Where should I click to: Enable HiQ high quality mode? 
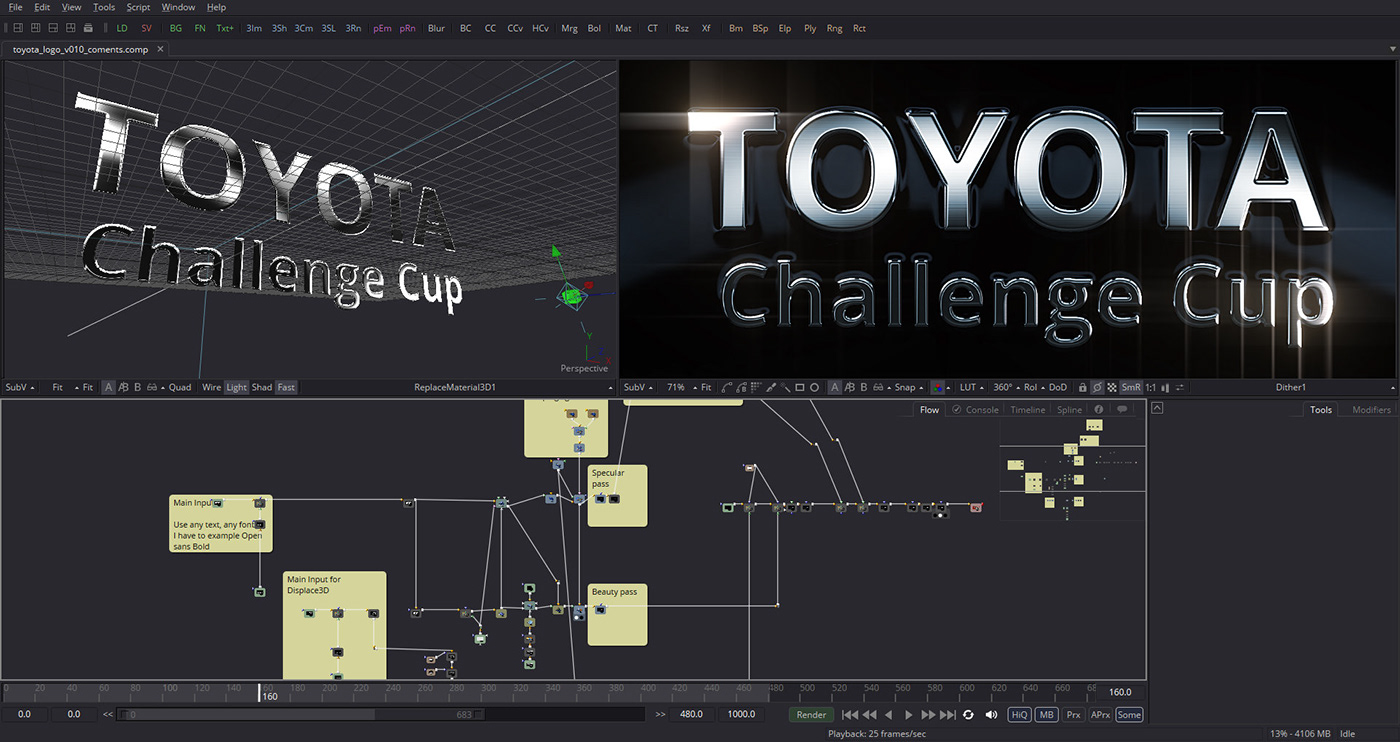pyautogui.click(x=1019, y=715)
